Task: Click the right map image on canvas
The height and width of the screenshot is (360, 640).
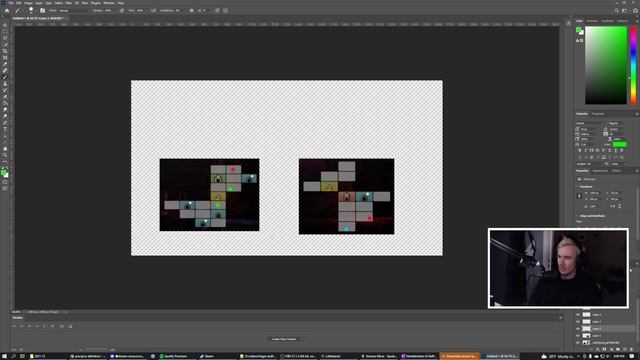Action: [347, 196]
